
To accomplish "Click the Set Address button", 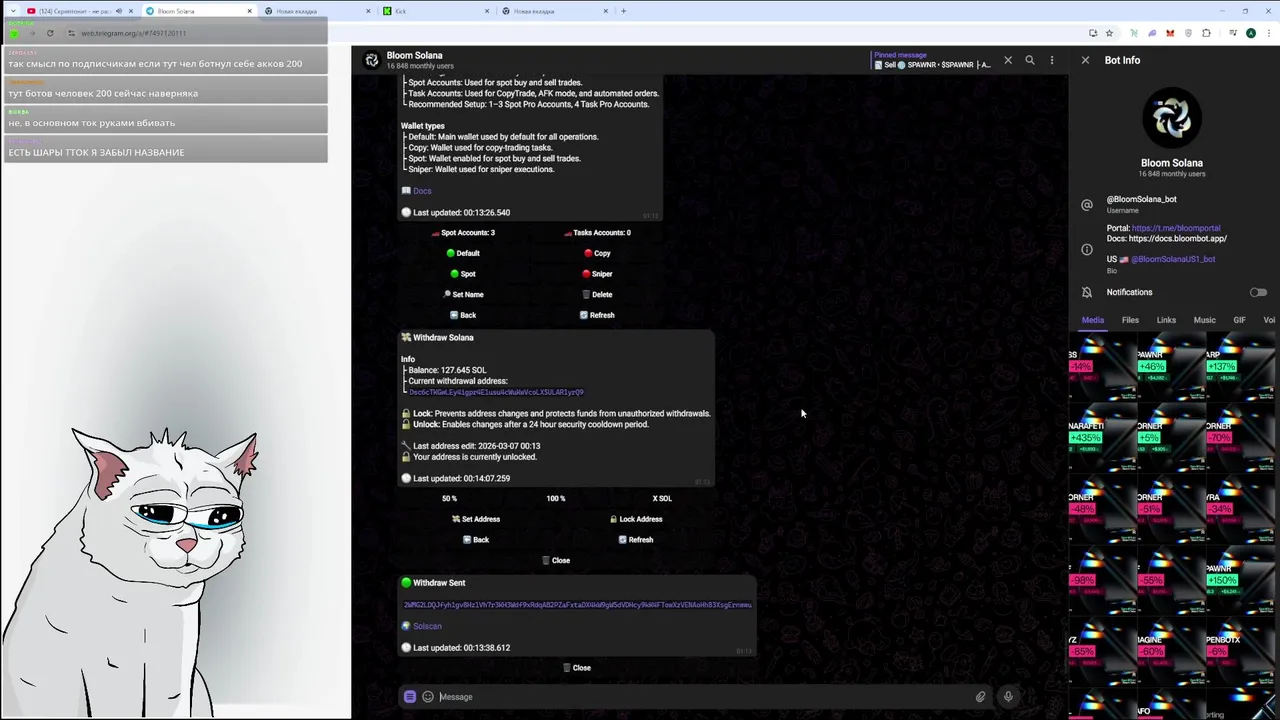I will click(x=476, y=519).
